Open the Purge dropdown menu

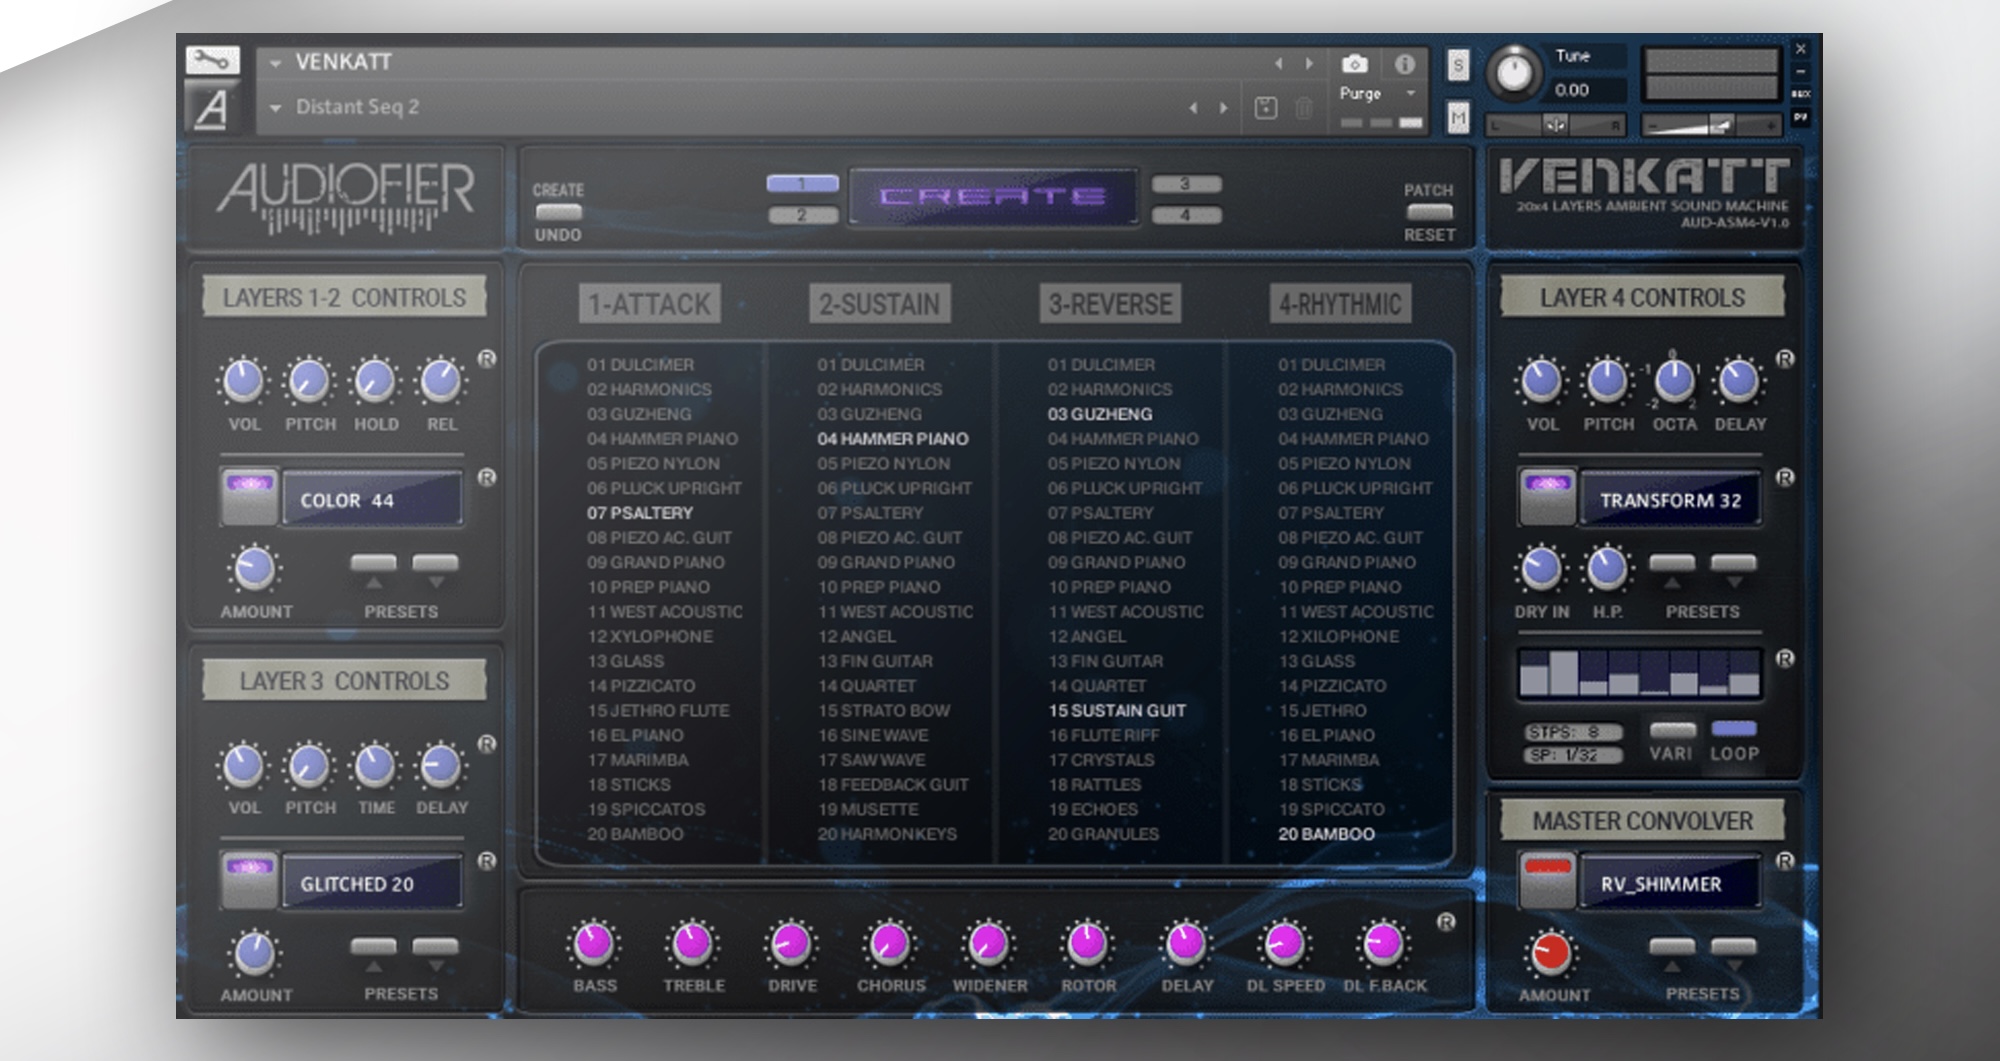[x=1410, y=93]
